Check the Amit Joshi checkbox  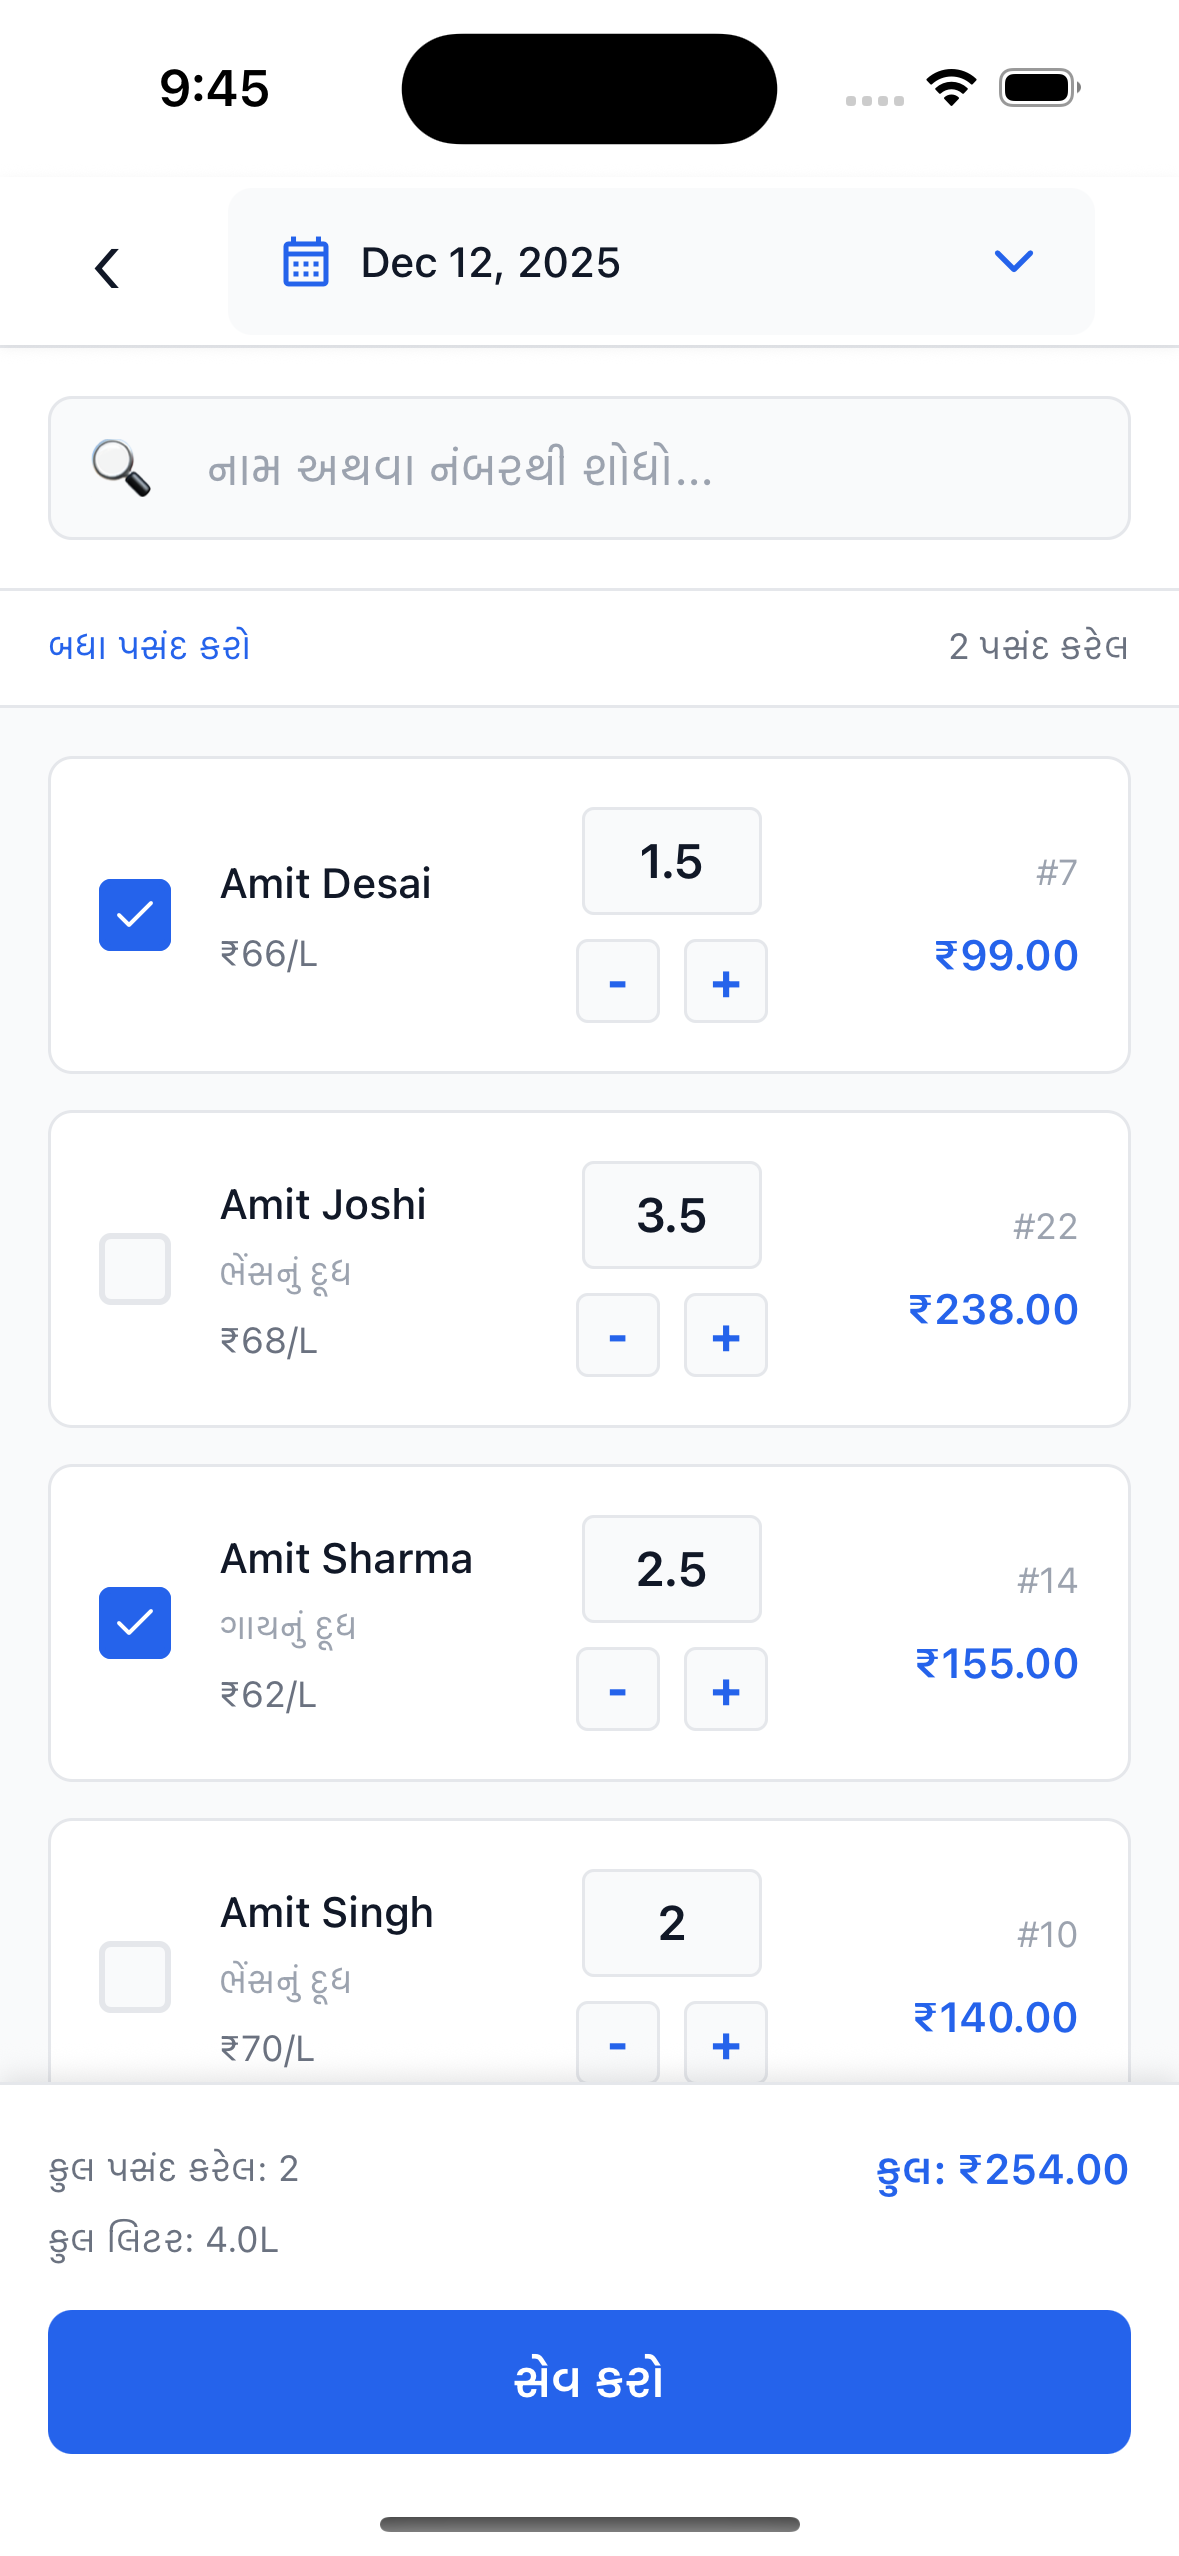click(x=135, y=1269)
